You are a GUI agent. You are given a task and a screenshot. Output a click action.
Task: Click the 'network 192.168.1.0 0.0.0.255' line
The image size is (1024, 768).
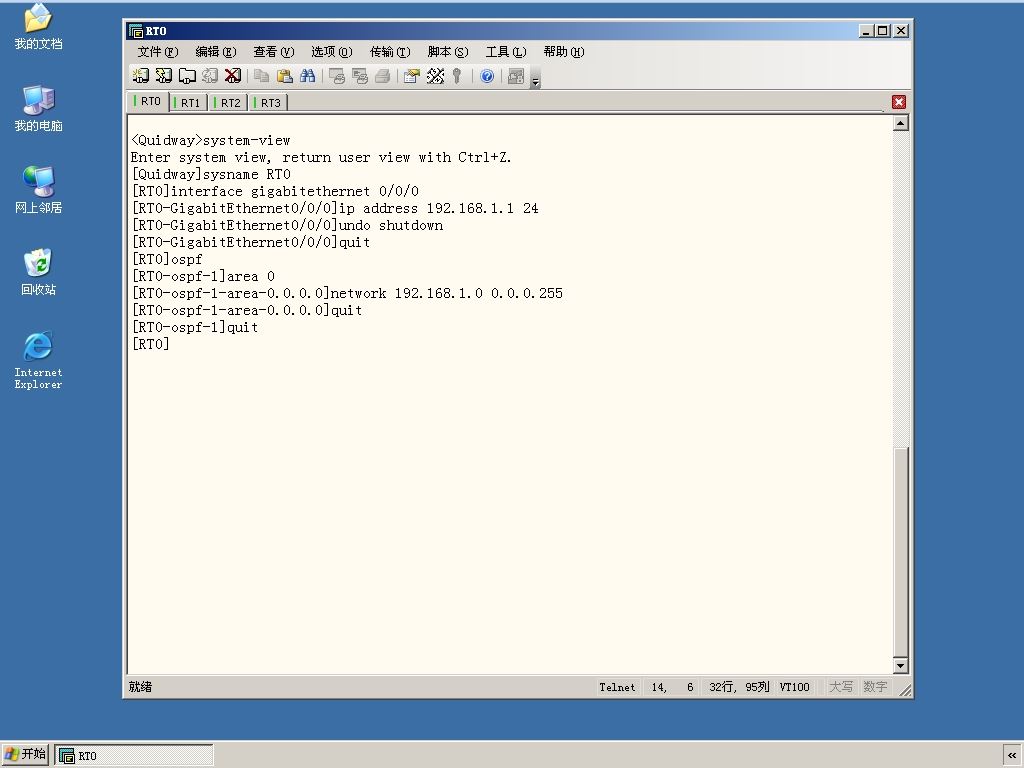coord(347,293)
